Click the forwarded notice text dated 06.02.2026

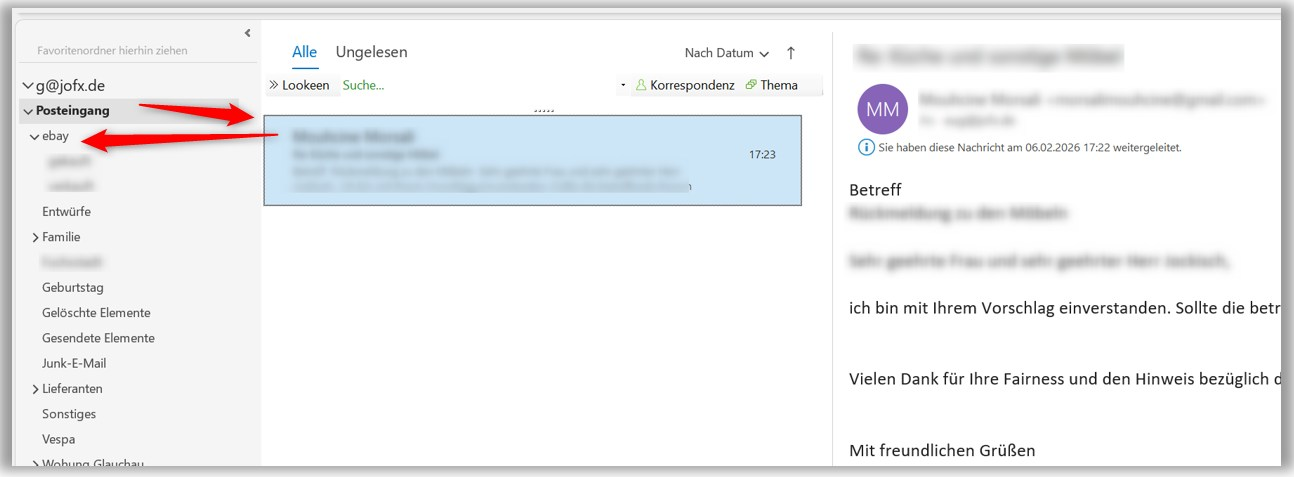tap(1029, 147)
